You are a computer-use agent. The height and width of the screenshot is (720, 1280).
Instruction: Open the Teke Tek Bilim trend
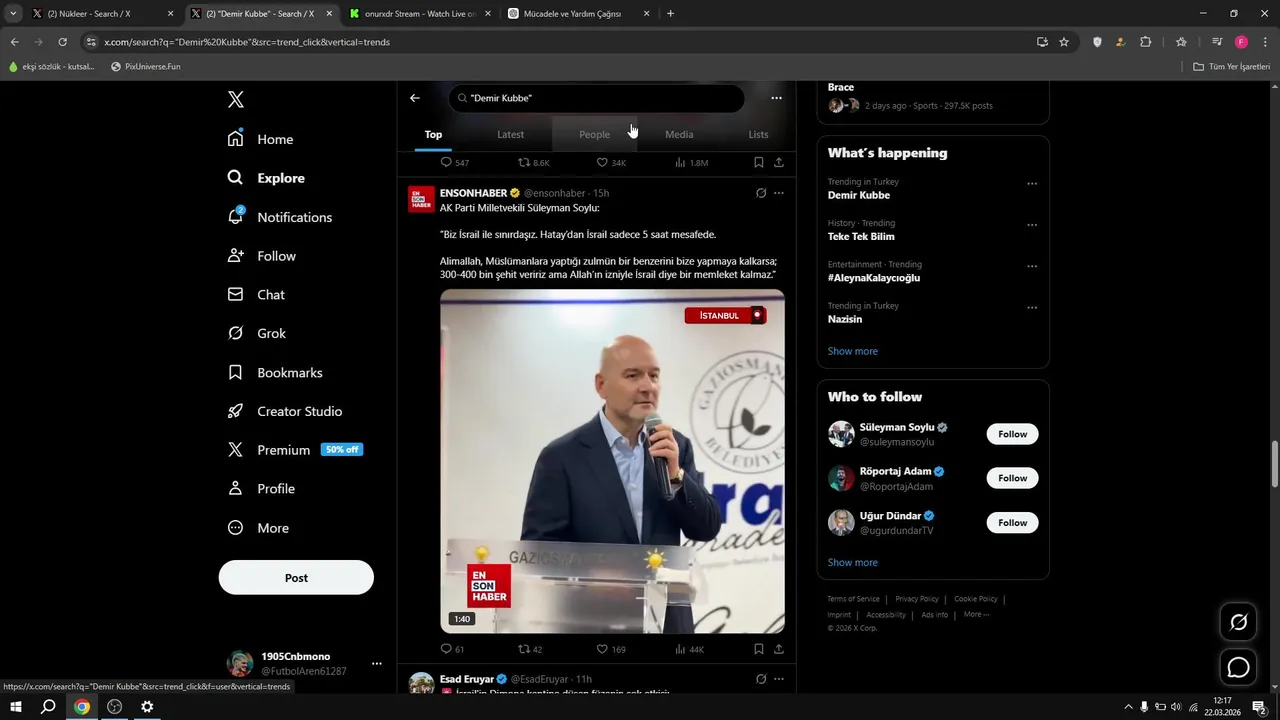[x=861, y=237]
